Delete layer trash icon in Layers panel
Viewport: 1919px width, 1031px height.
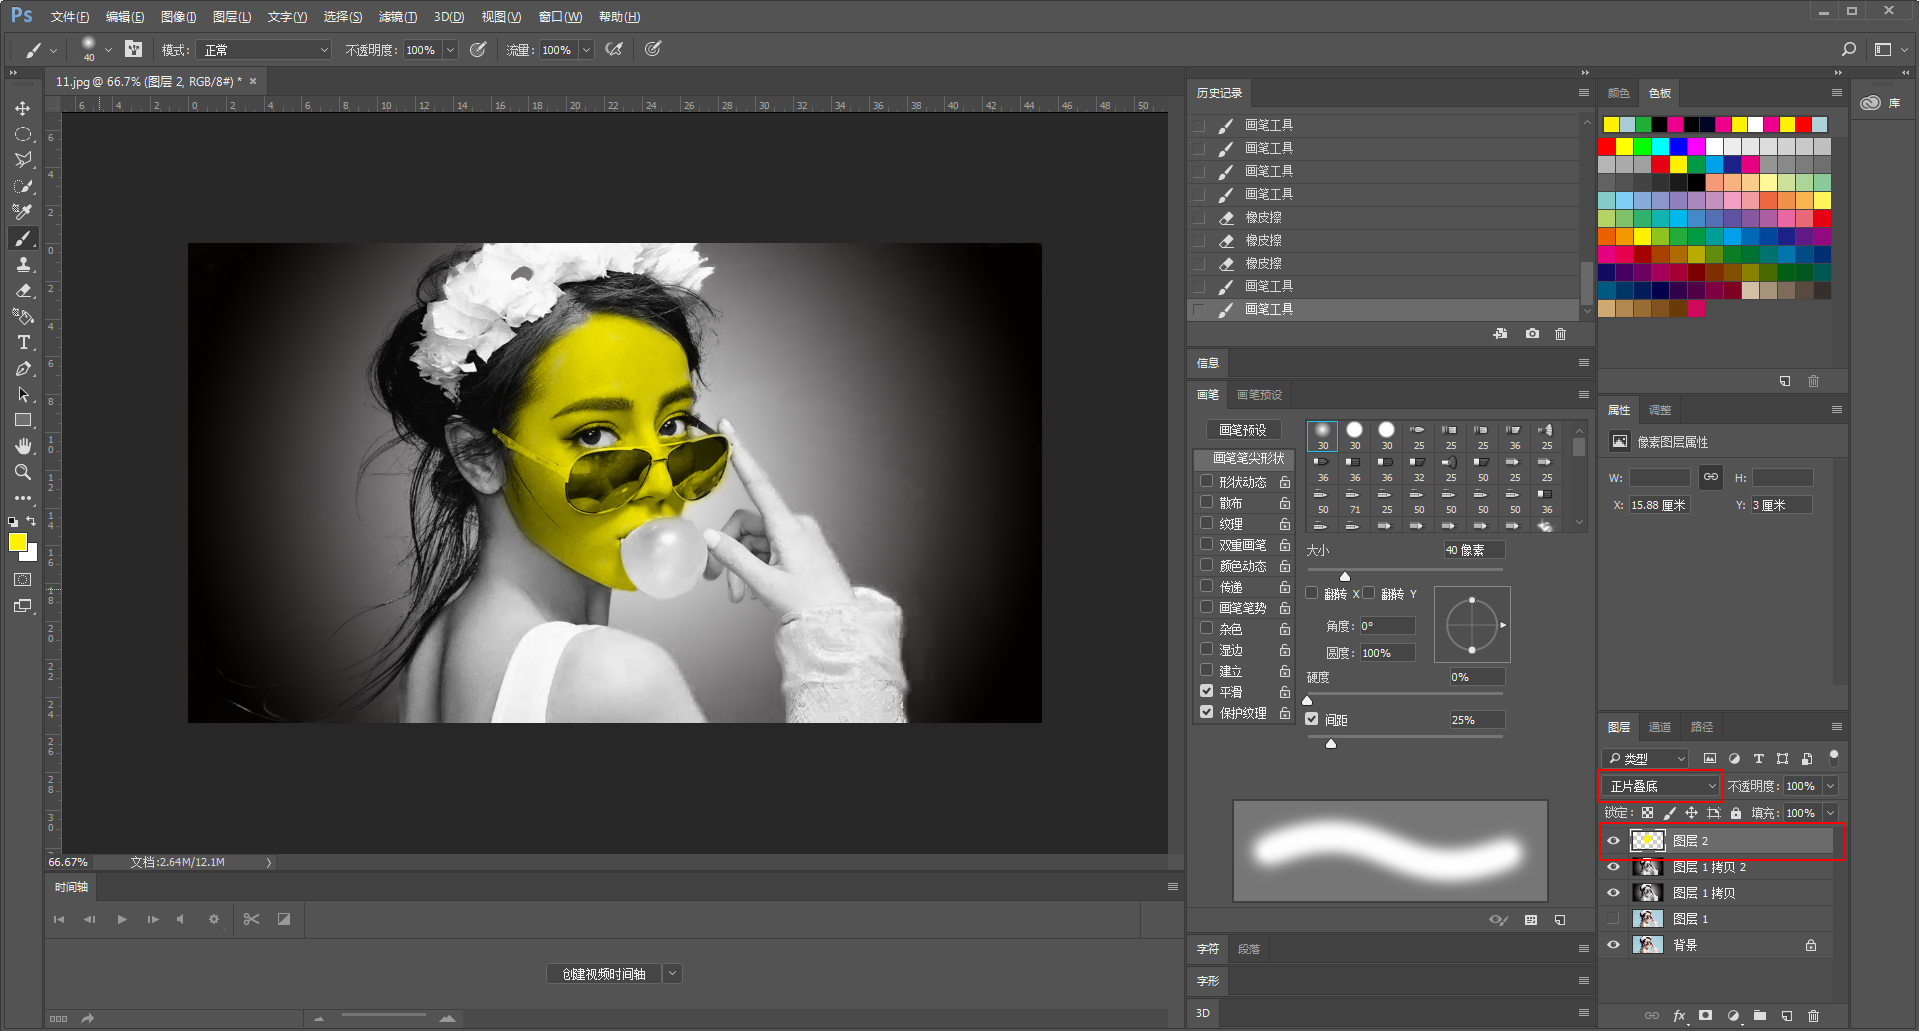[x=1814, y=1016]
